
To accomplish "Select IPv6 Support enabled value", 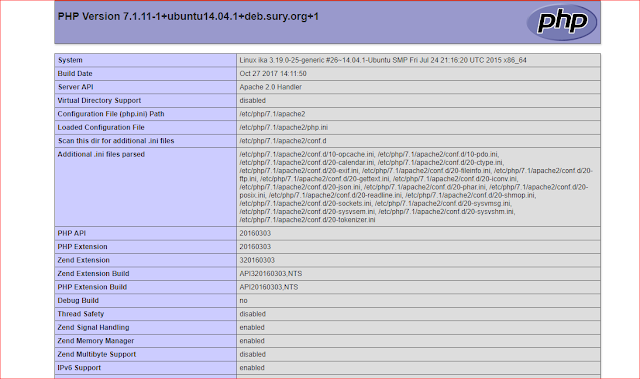I will click(x=252, y=368).
